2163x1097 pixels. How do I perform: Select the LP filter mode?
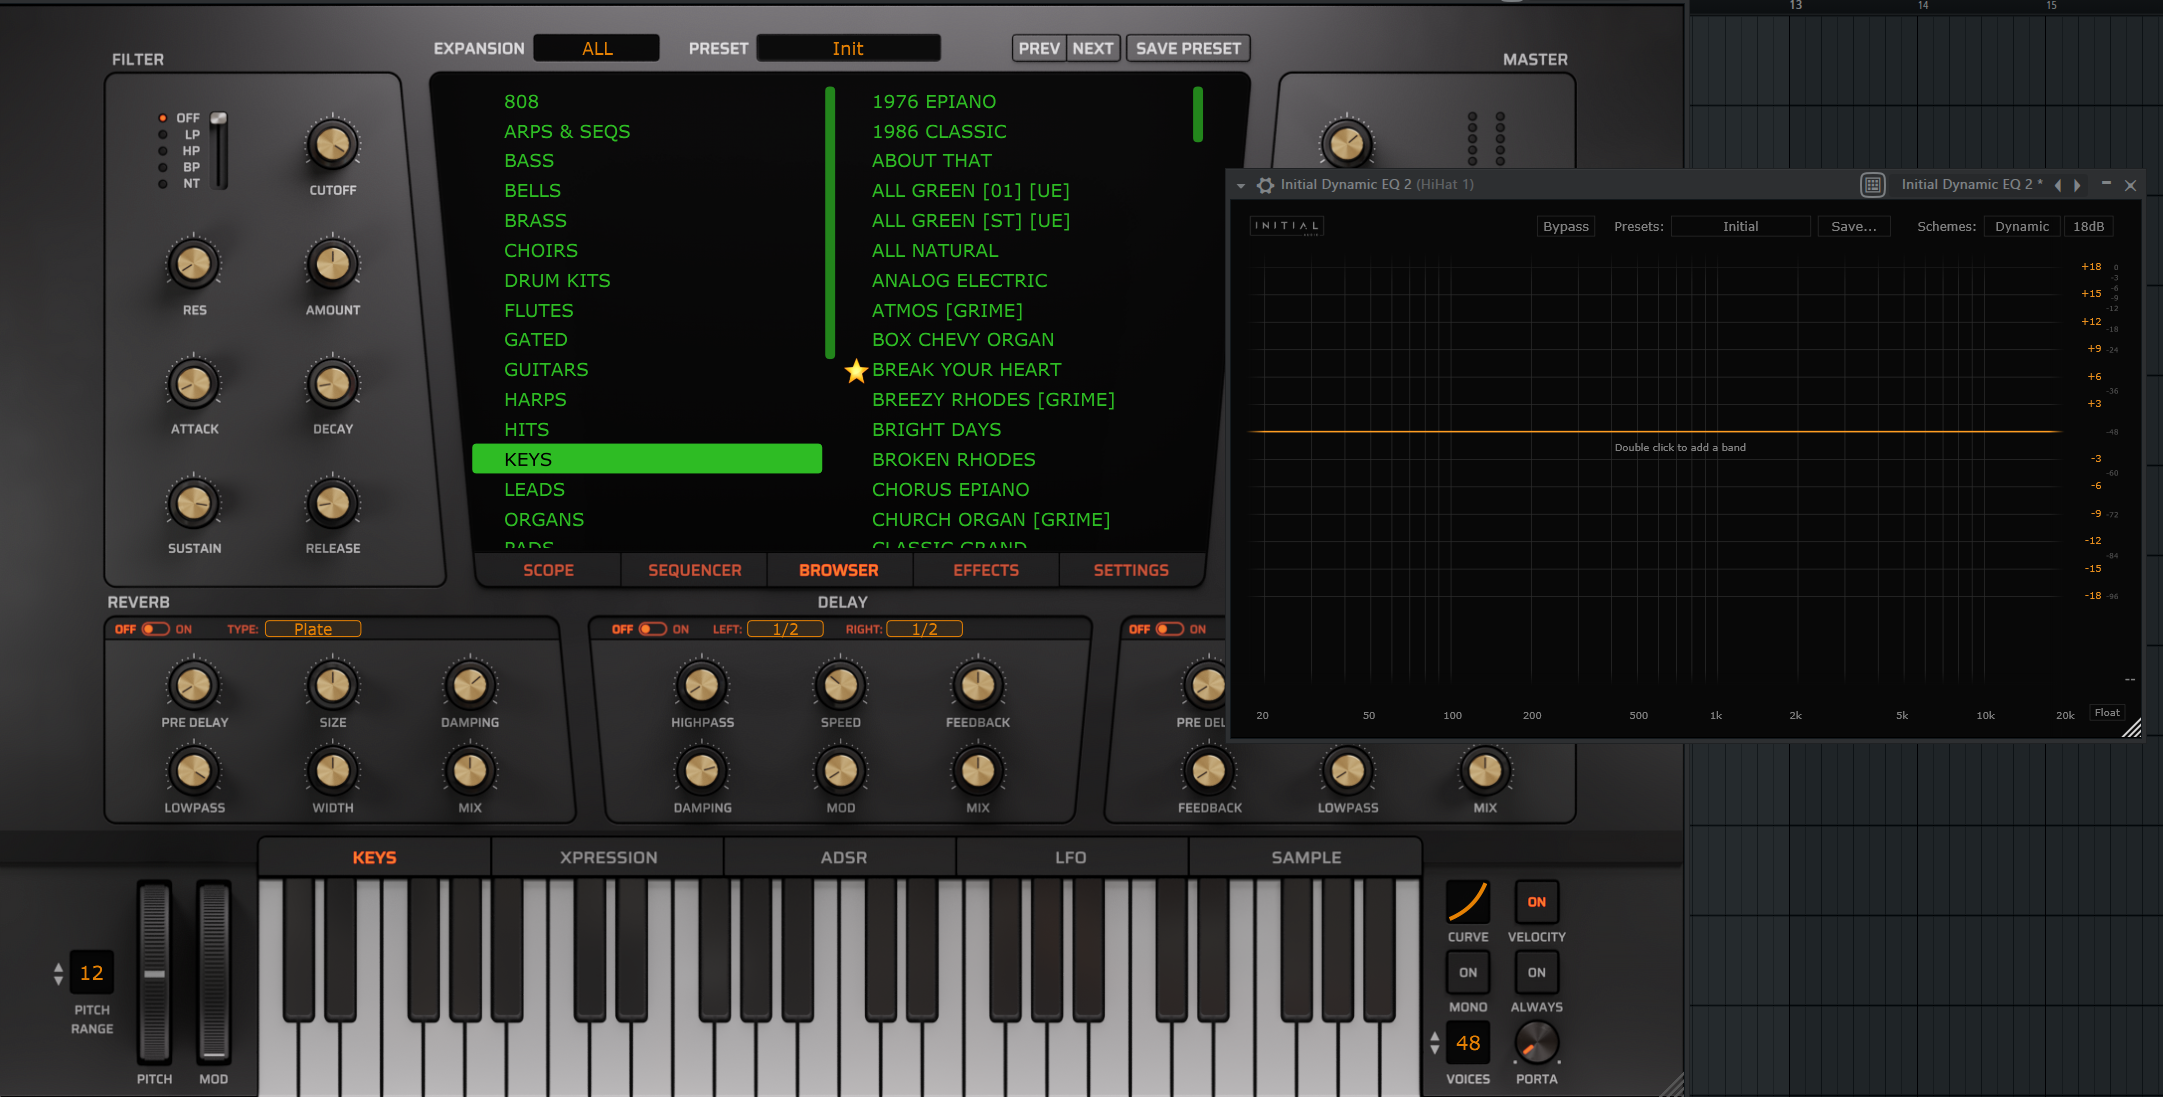162,134
